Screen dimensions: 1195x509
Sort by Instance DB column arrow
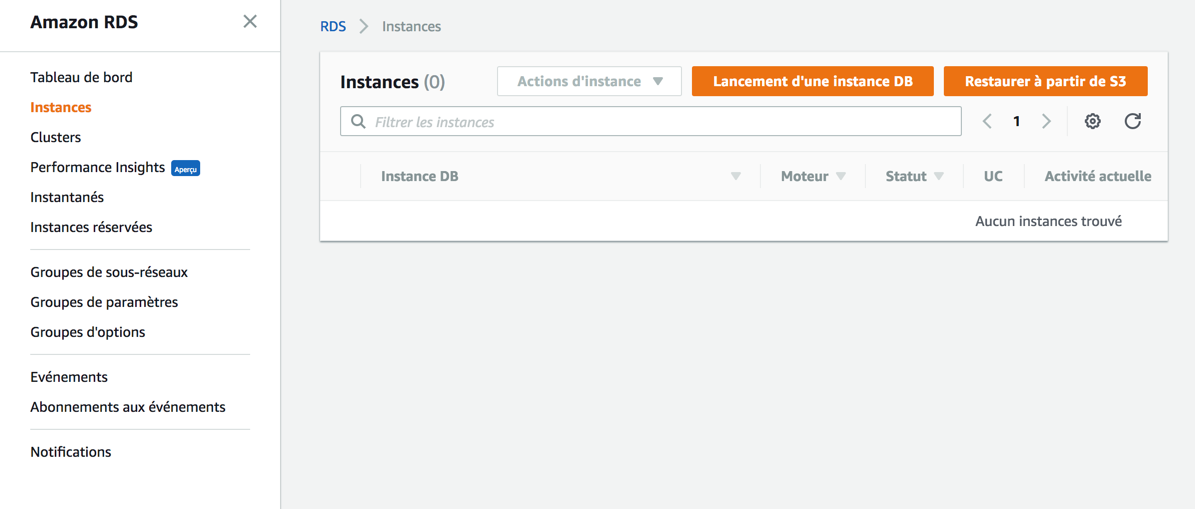pos(735,176)
